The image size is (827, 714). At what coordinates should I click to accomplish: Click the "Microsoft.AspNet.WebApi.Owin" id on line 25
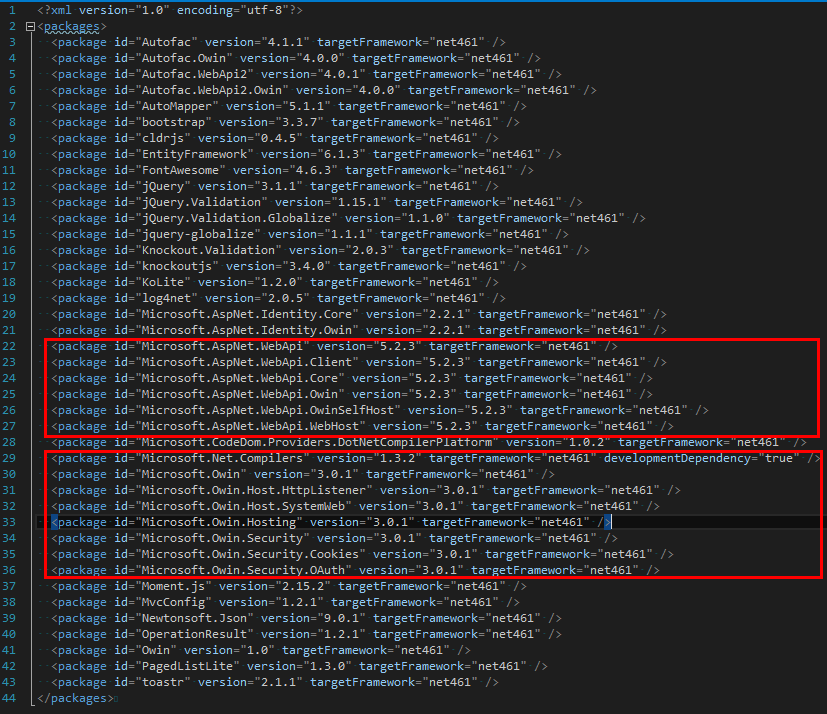click(x=240, y=394)
